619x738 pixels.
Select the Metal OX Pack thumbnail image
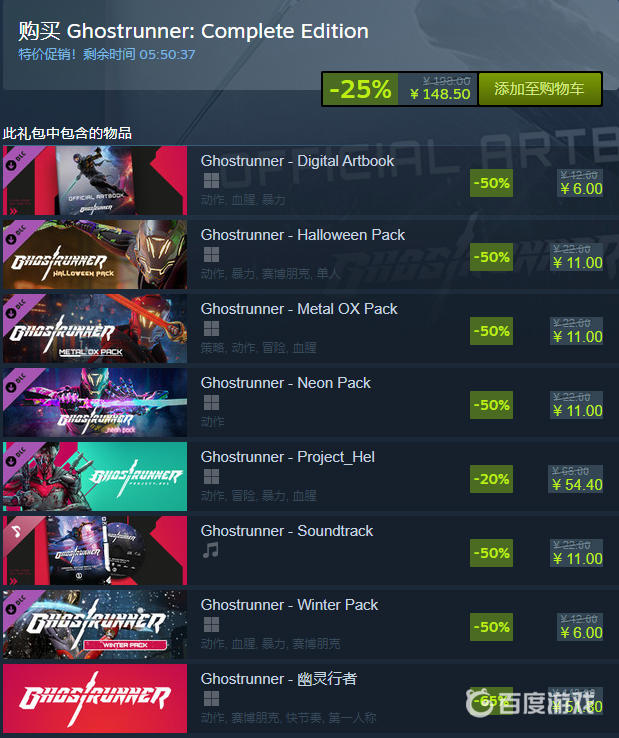pos(95,329)
